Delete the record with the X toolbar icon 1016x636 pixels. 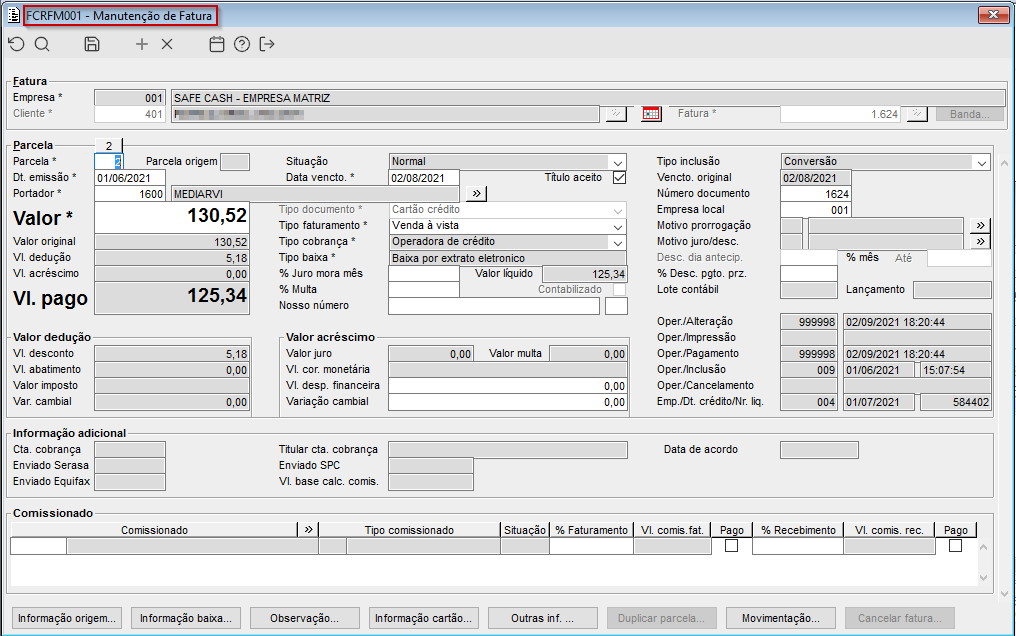[167, 44]
